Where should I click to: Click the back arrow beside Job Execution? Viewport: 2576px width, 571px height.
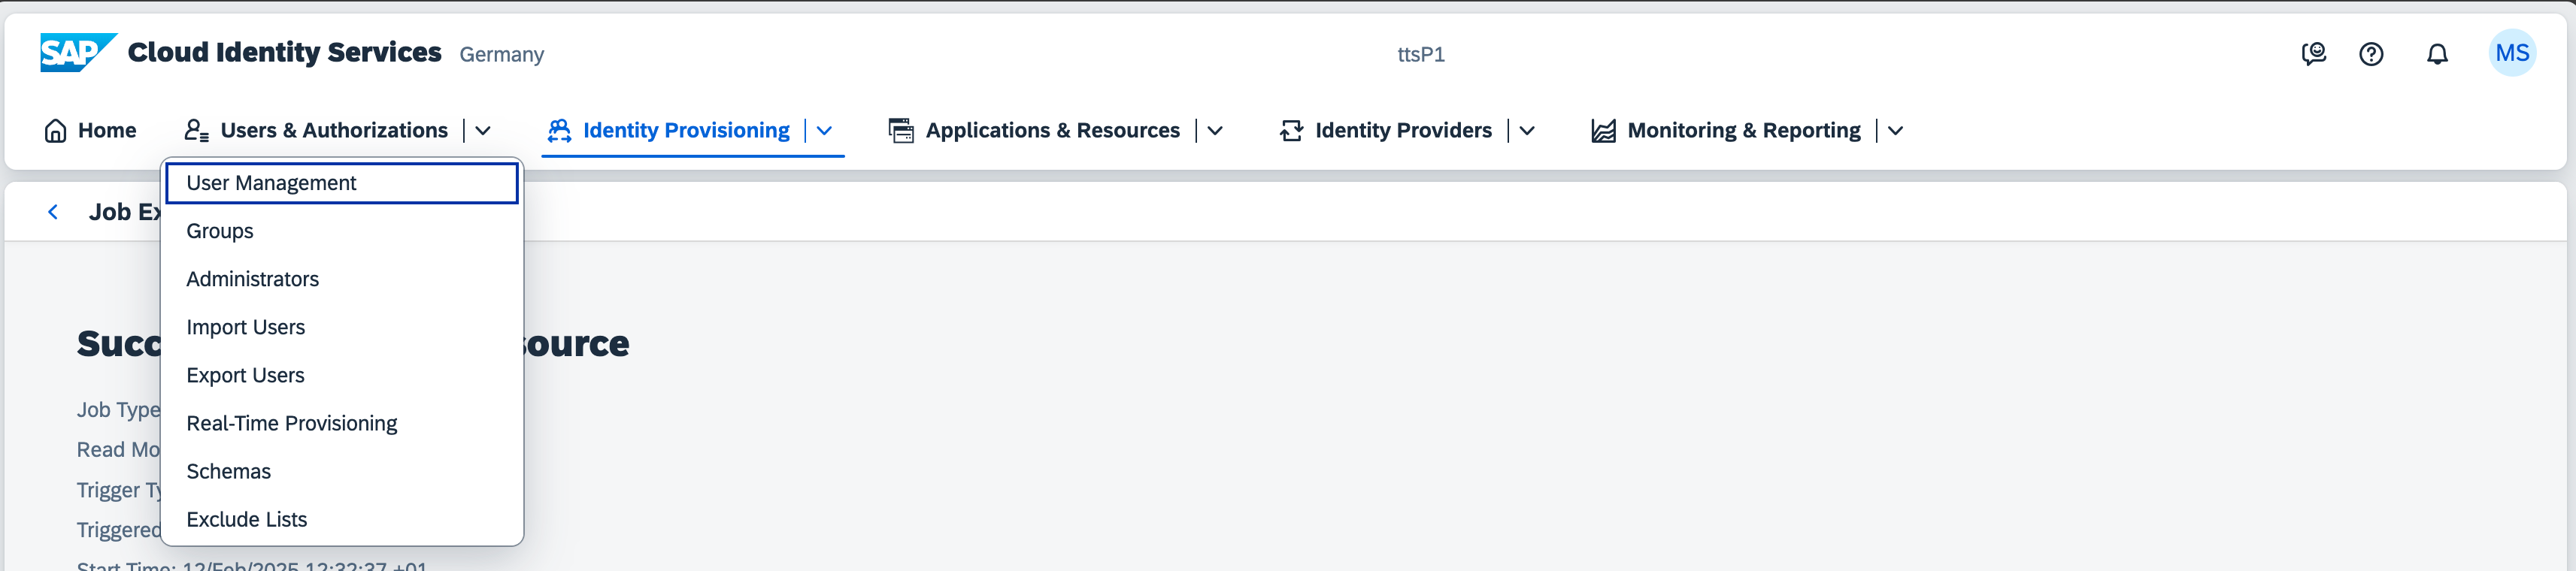[53, 212]
